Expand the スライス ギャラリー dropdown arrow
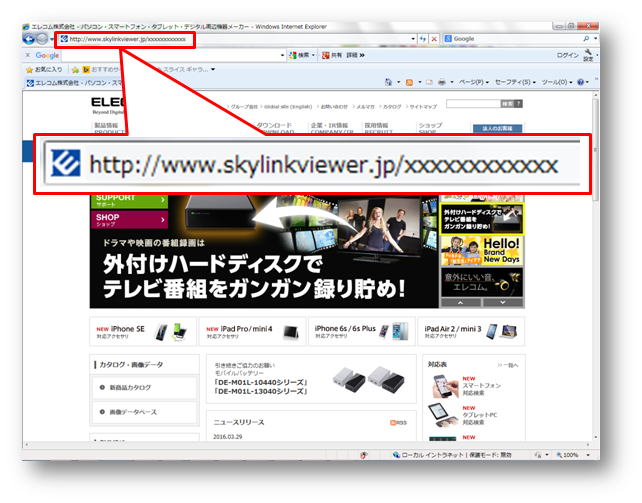The height and width of the screenshot is (503, 642). (213, 70)
